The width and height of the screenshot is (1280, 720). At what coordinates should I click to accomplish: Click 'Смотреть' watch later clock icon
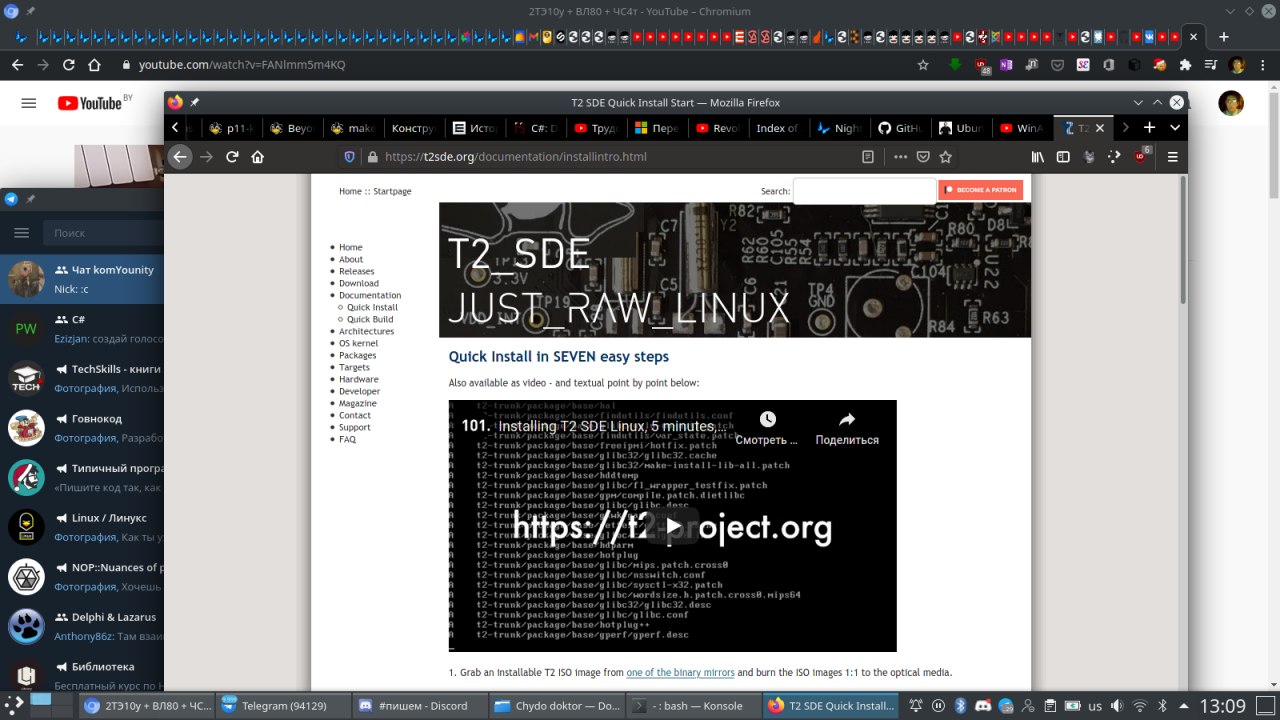(x=767, y=419)
